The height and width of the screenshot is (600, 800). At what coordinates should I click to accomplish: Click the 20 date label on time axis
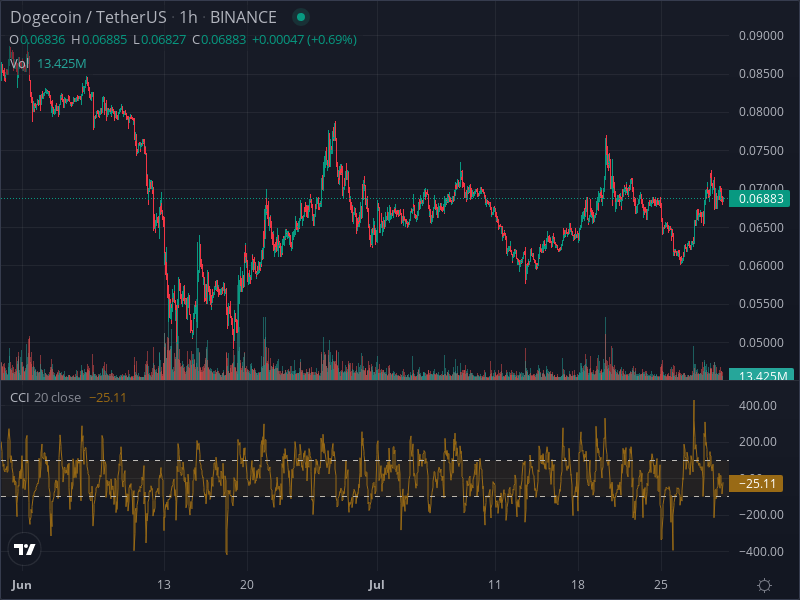tap(247, 585)
